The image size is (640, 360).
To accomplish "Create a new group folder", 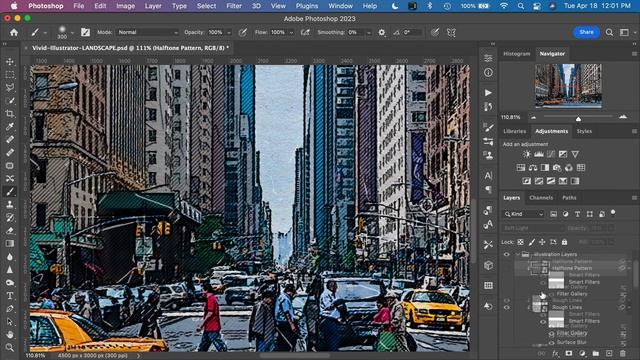I will coord(596,353).
